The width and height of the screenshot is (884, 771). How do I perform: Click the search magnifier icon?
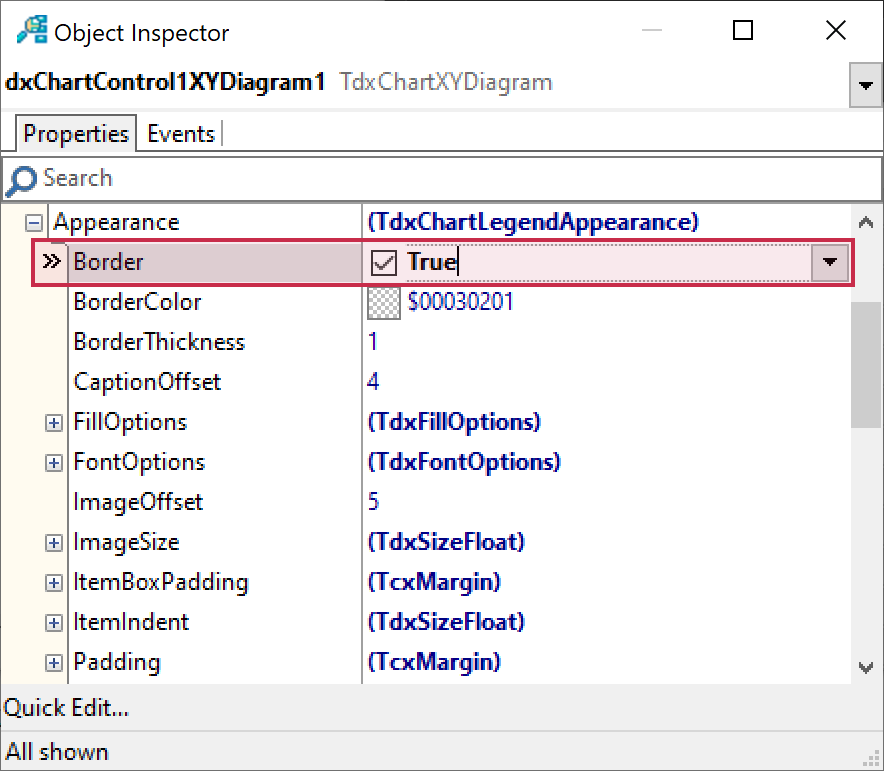[x=21, y=180]
